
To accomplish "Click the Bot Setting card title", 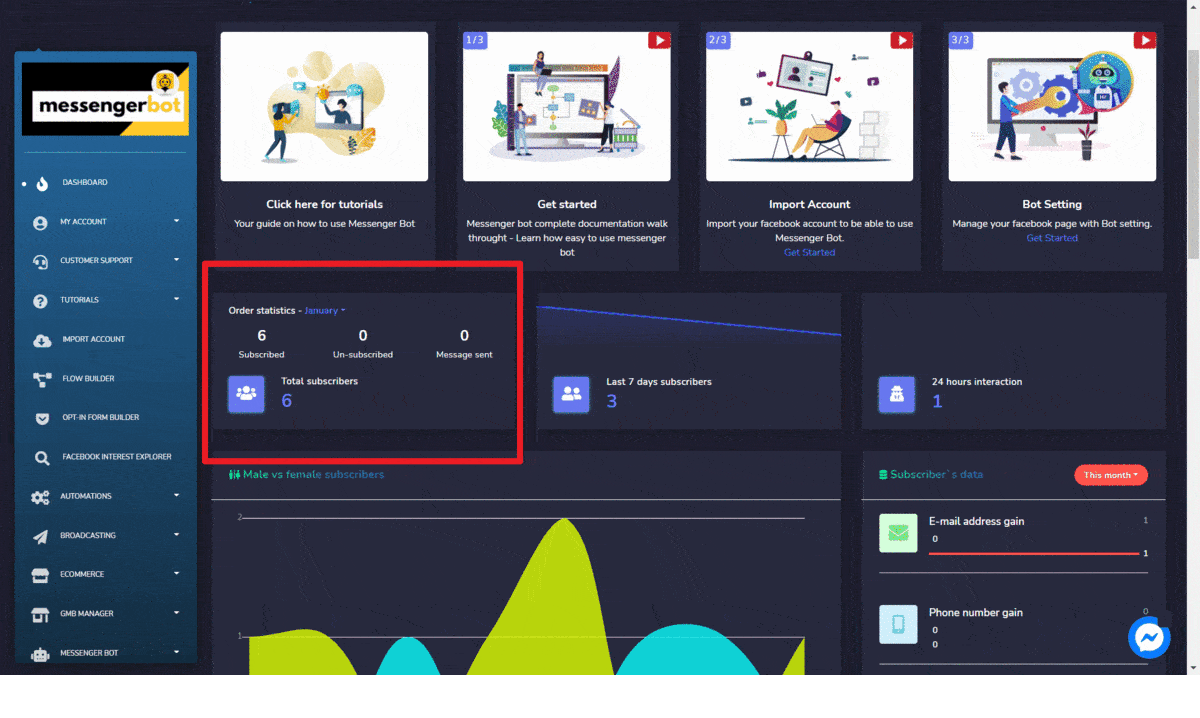I will click(1052, 204).
